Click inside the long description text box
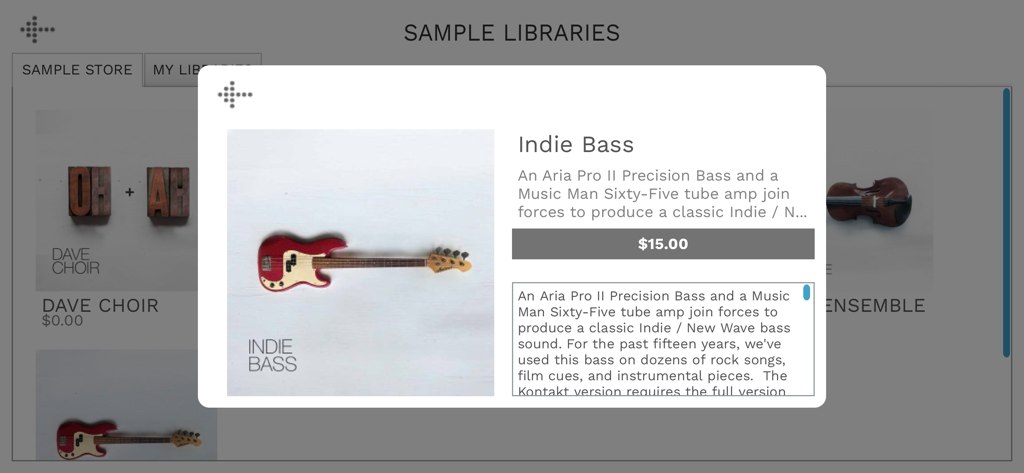Screen dimensions: 1024x473 (x=654, y=340)
